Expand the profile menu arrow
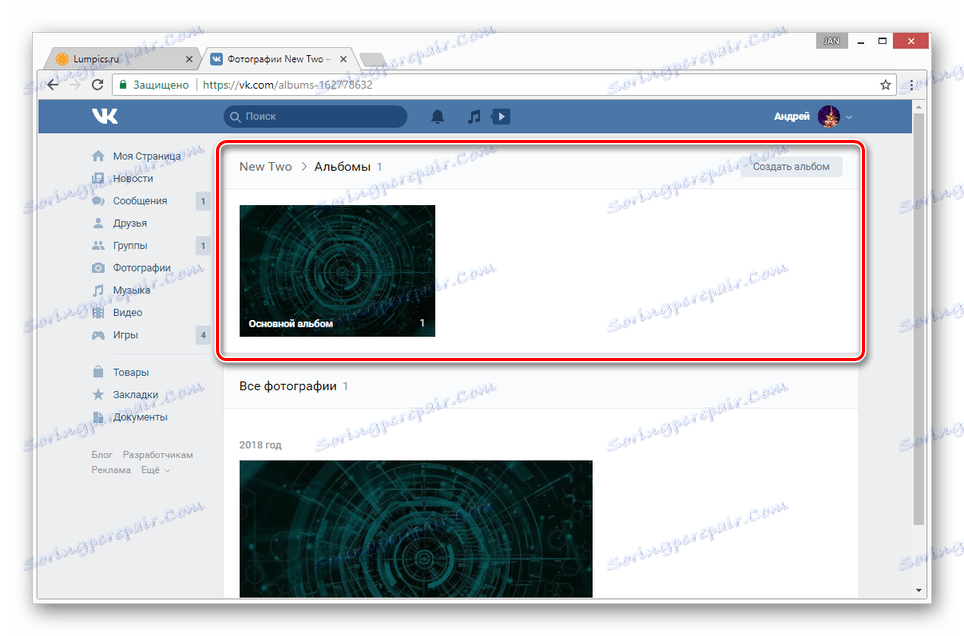The image size is (964, 636). [849, 117]
